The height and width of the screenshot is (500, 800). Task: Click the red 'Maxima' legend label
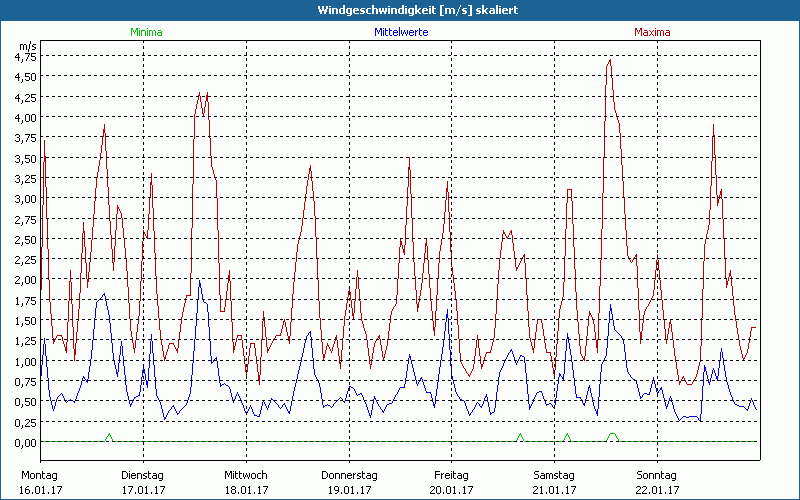pyautogui.click(x=652, y=32)
